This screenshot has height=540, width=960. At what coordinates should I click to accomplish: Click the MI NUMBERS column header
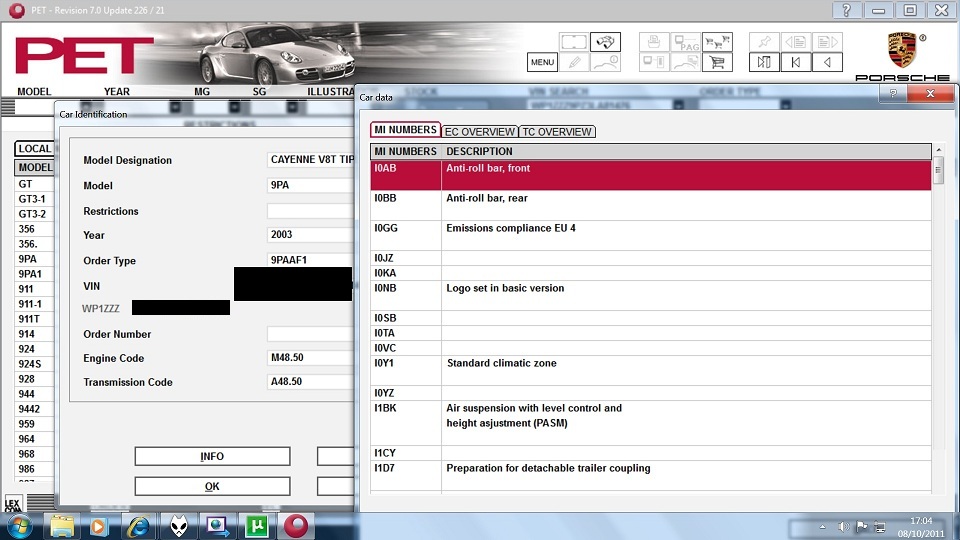(405, 151)
